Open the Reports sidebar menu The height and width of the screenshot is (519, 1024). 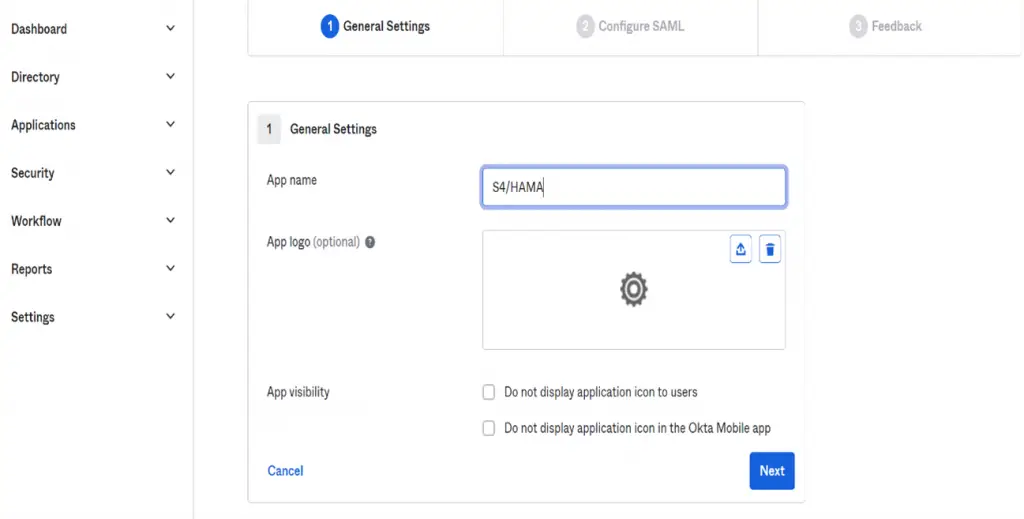tap(93, 269)
